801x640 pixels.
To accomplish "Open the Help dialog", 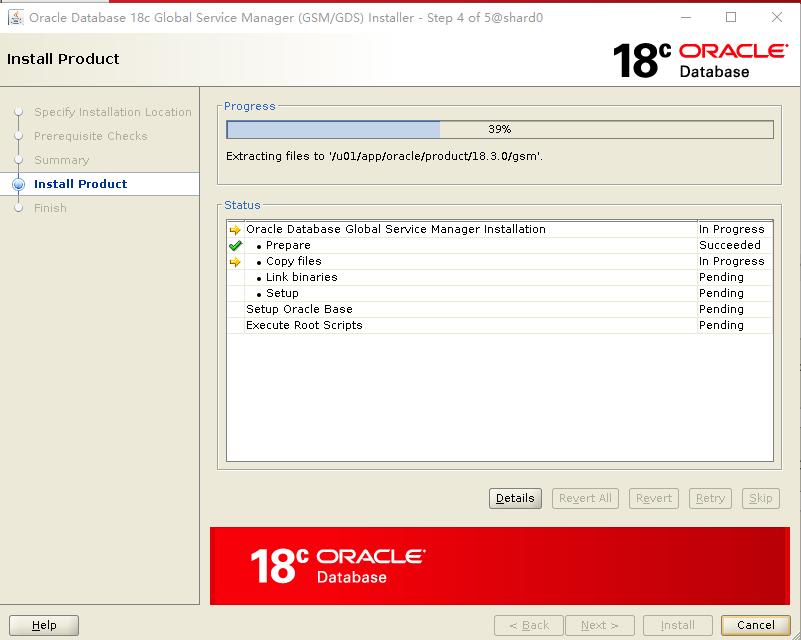I will pyautogui.click(x=45, y=624).
